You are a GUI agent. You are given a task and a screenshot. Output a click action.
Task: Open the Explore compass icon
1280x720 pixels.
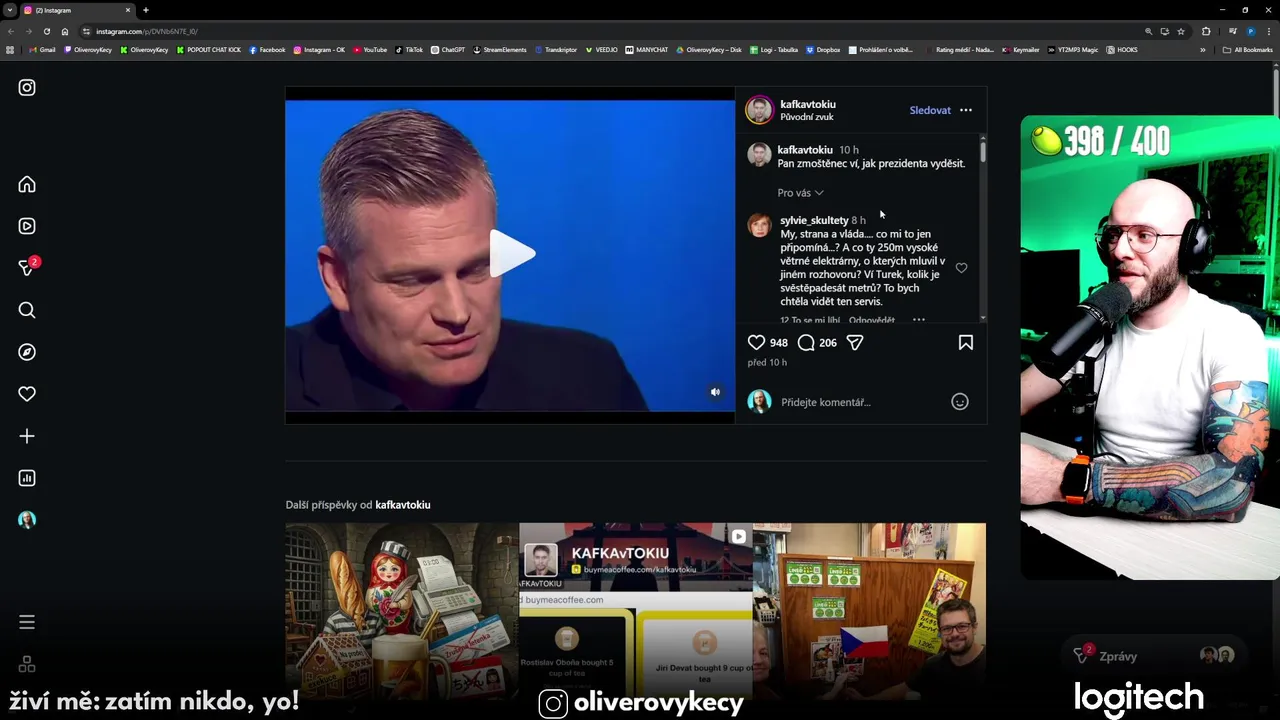27,352
